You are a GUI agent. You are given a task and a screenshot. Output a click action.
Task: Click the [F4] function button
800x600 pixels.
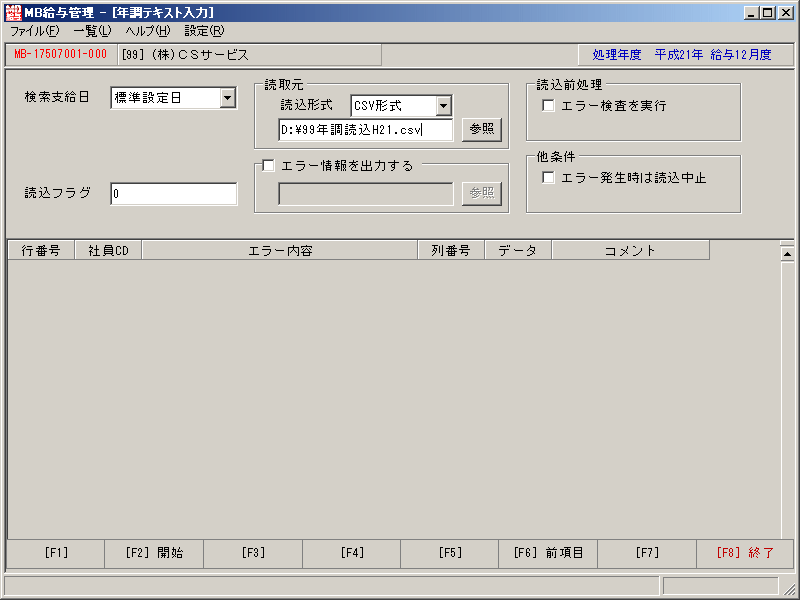coord(352,553)
